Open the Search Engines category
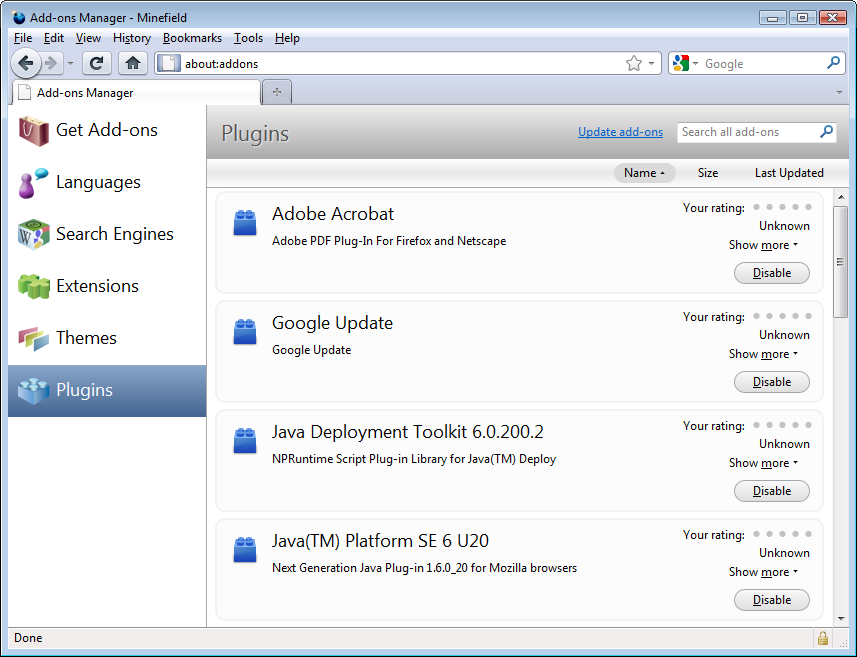Screen dimensions: 857x657 (107, 234)
